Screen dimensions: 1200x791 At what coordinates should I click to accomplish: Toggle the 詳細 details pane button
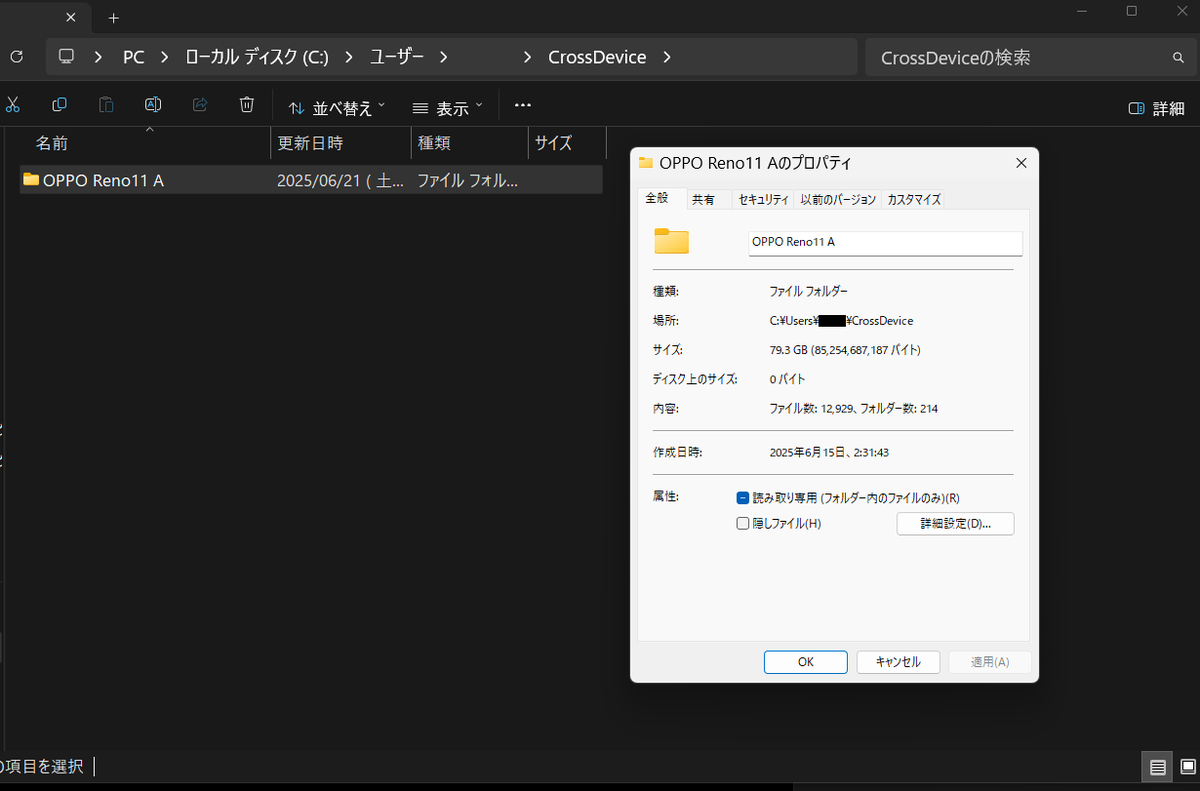point(1156,108)
